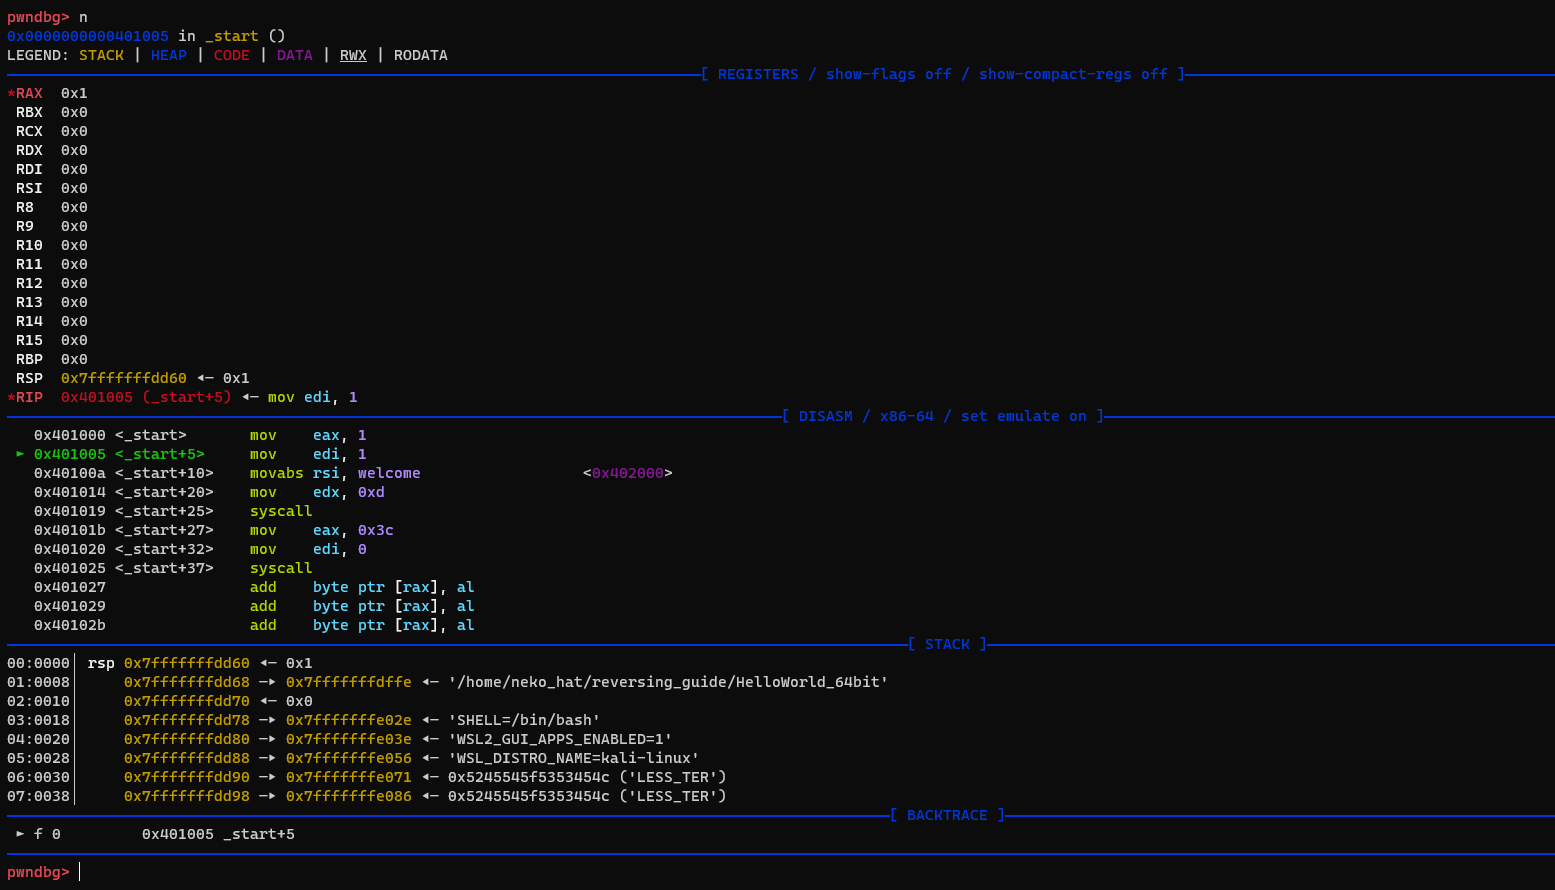Screen dimensions: 1555x890
Task: Click the <0x402000> welcome address
Action: [628, 473]
